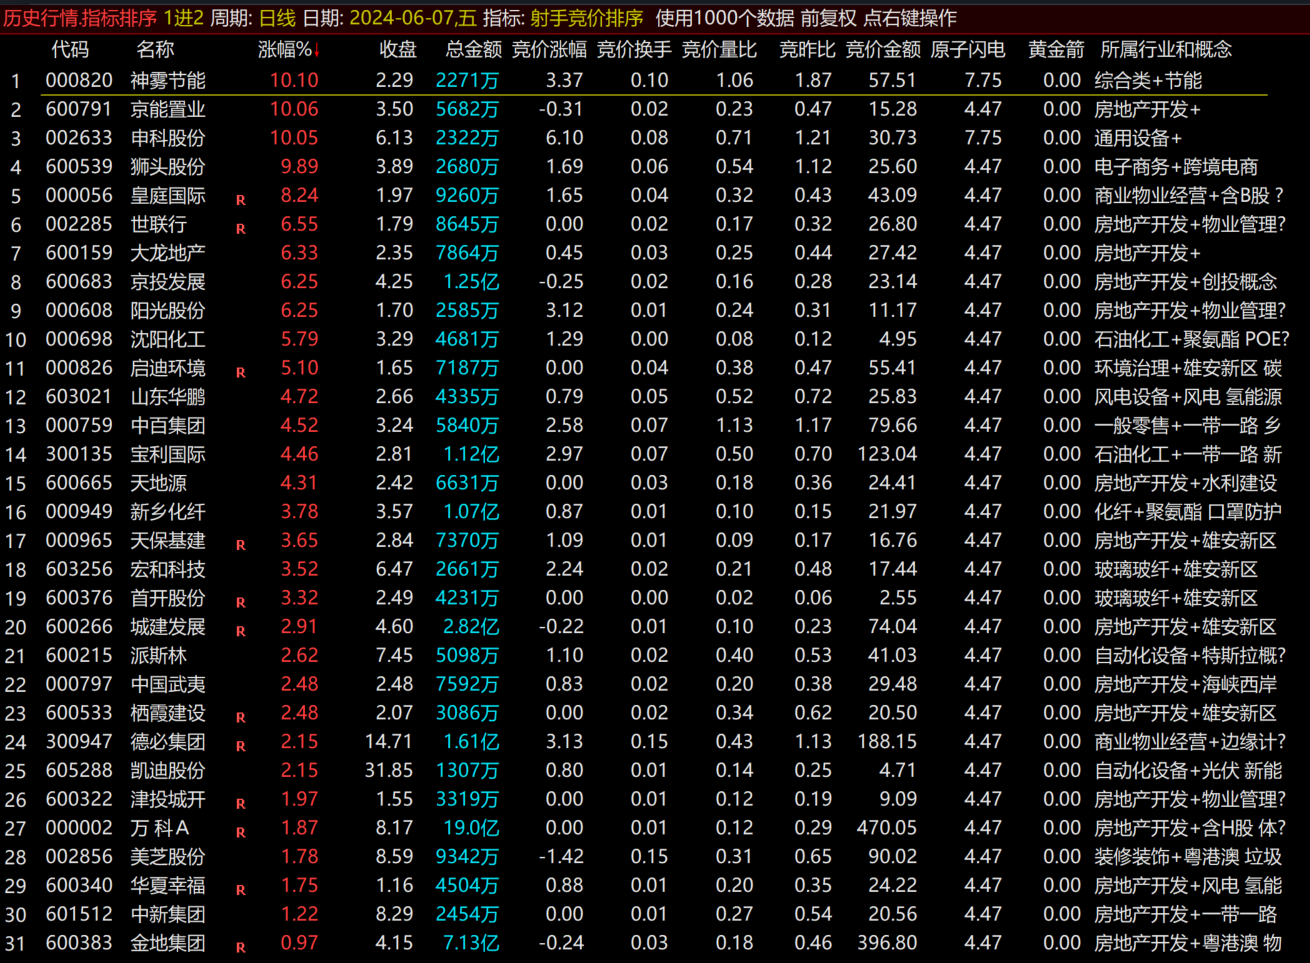Viewport: 1310px width, 963px height.
Task: Click the R marker beside 城建发展
Action: point(240,631)
